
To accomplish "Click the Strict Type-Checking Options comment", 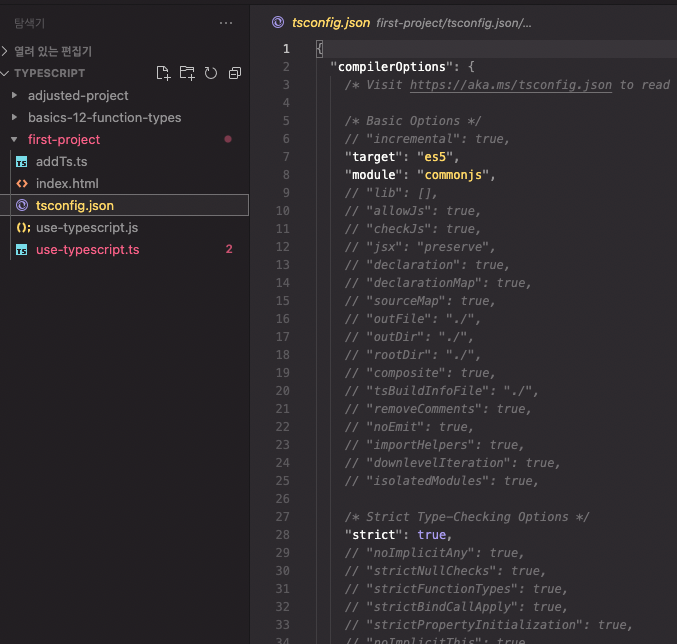I will 467,517.
